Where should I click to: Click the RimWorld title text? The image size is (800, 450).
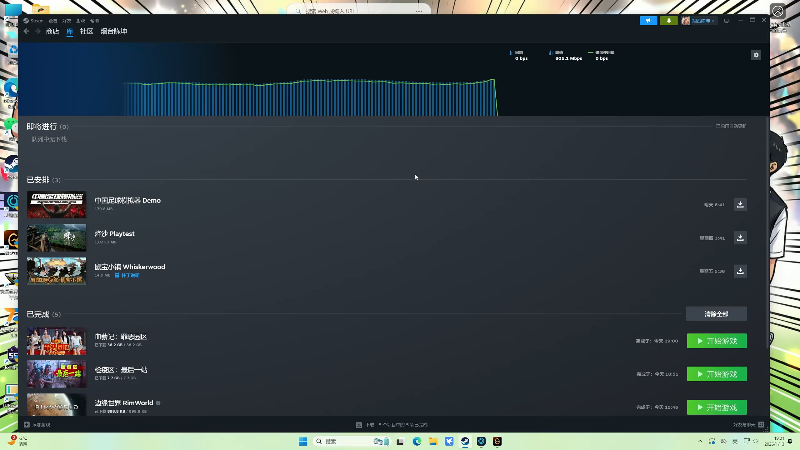[x=124, y=403]
